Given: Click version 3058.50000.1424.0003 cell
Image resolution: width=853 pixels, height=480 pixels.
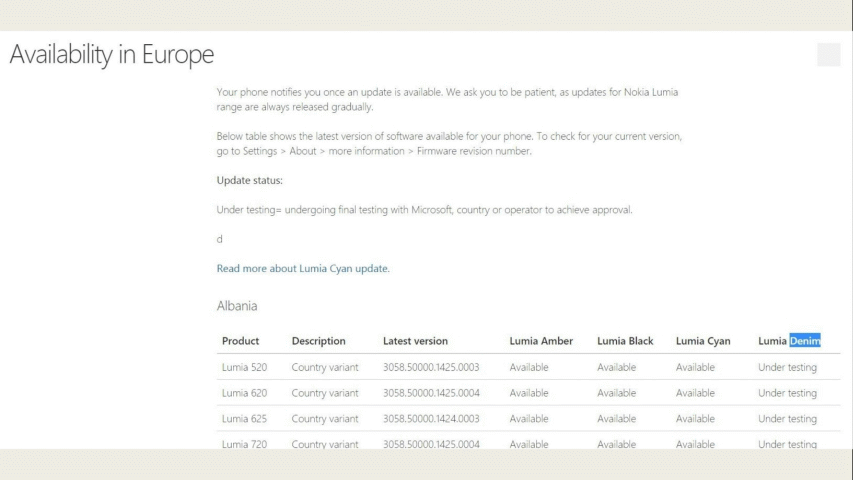Looking at the screenshot, I should 431,419.
